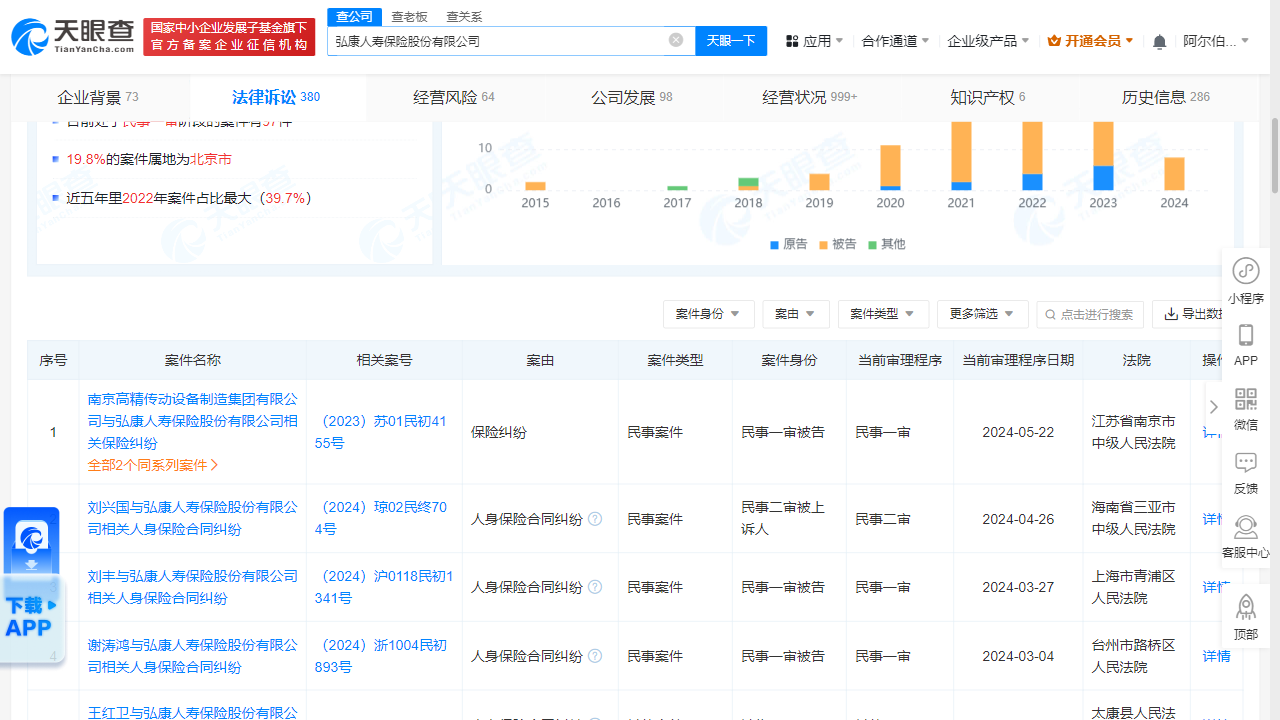1280x720 pixels.
Task: Switch to the 经营风险 tab
Action: coord(454,97)
